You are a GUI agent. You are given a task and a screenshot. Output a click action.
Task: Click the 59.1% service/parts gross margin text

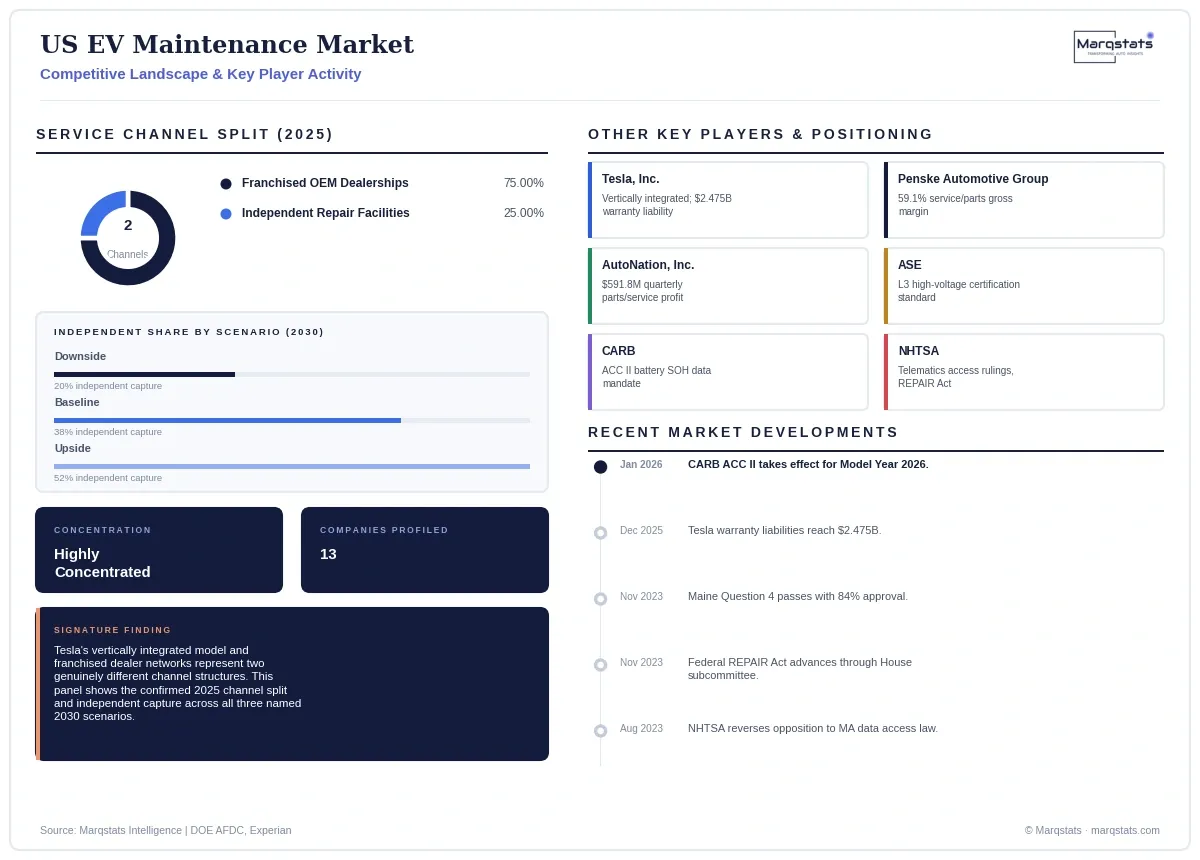tap(955, 205)
